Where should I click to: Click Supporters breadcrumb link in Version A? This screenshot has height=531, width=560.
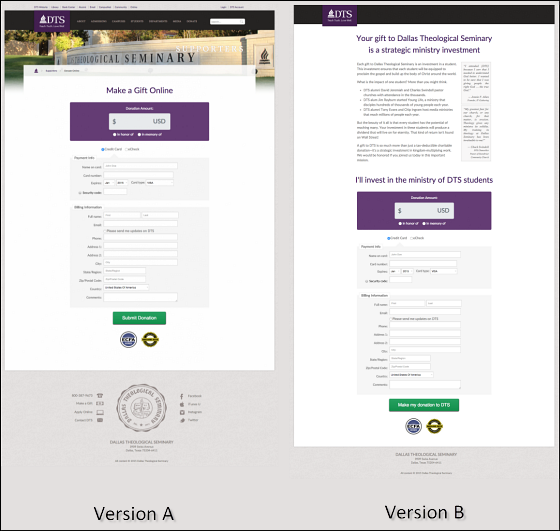click(x=51, y=71)
